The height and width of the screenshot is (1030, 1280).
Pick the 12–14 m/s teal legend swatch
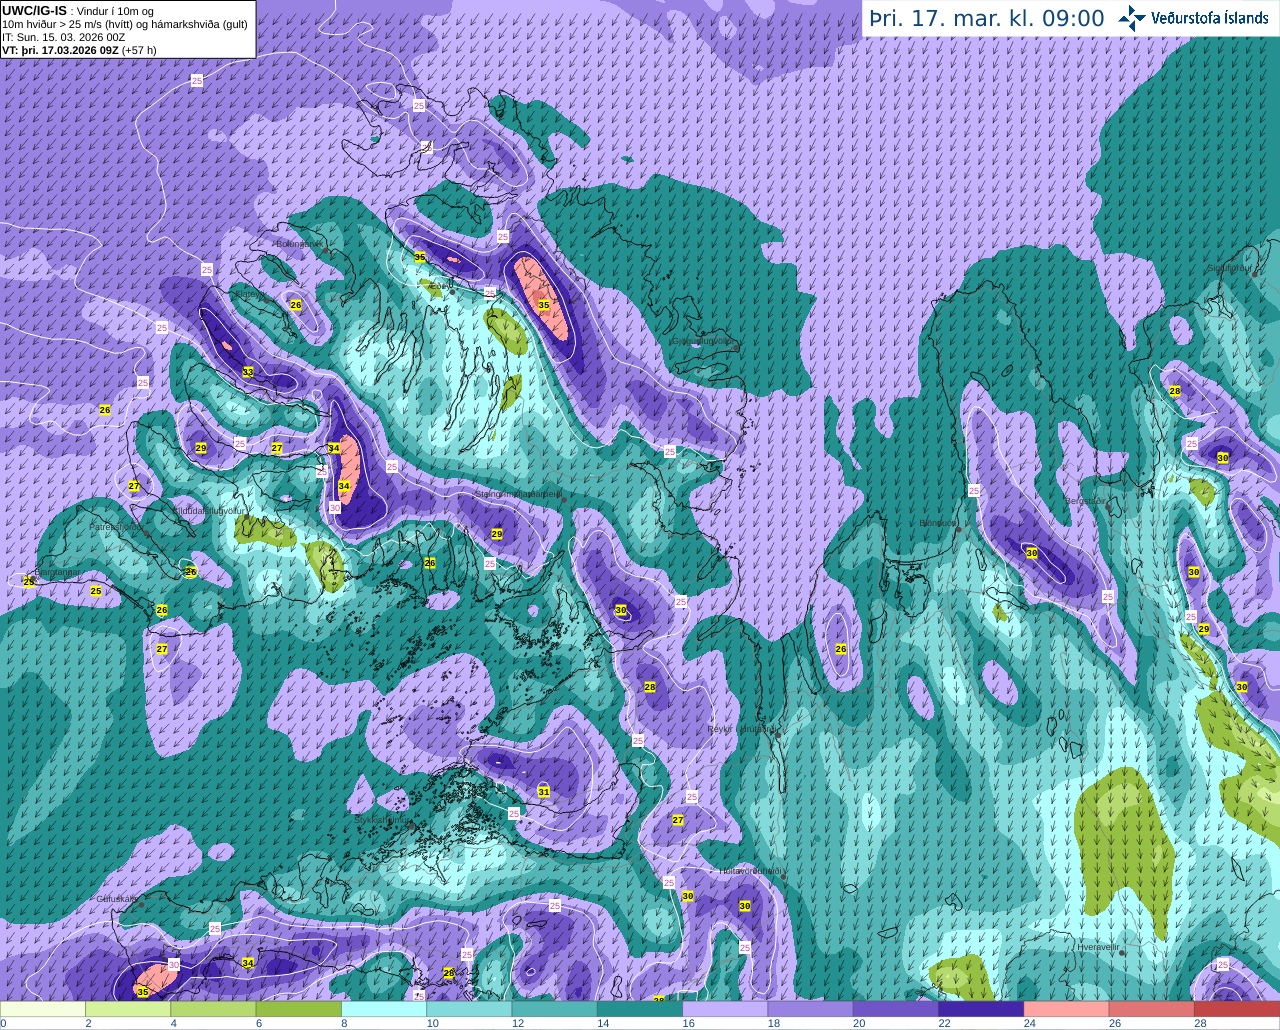pos(555,1009)
